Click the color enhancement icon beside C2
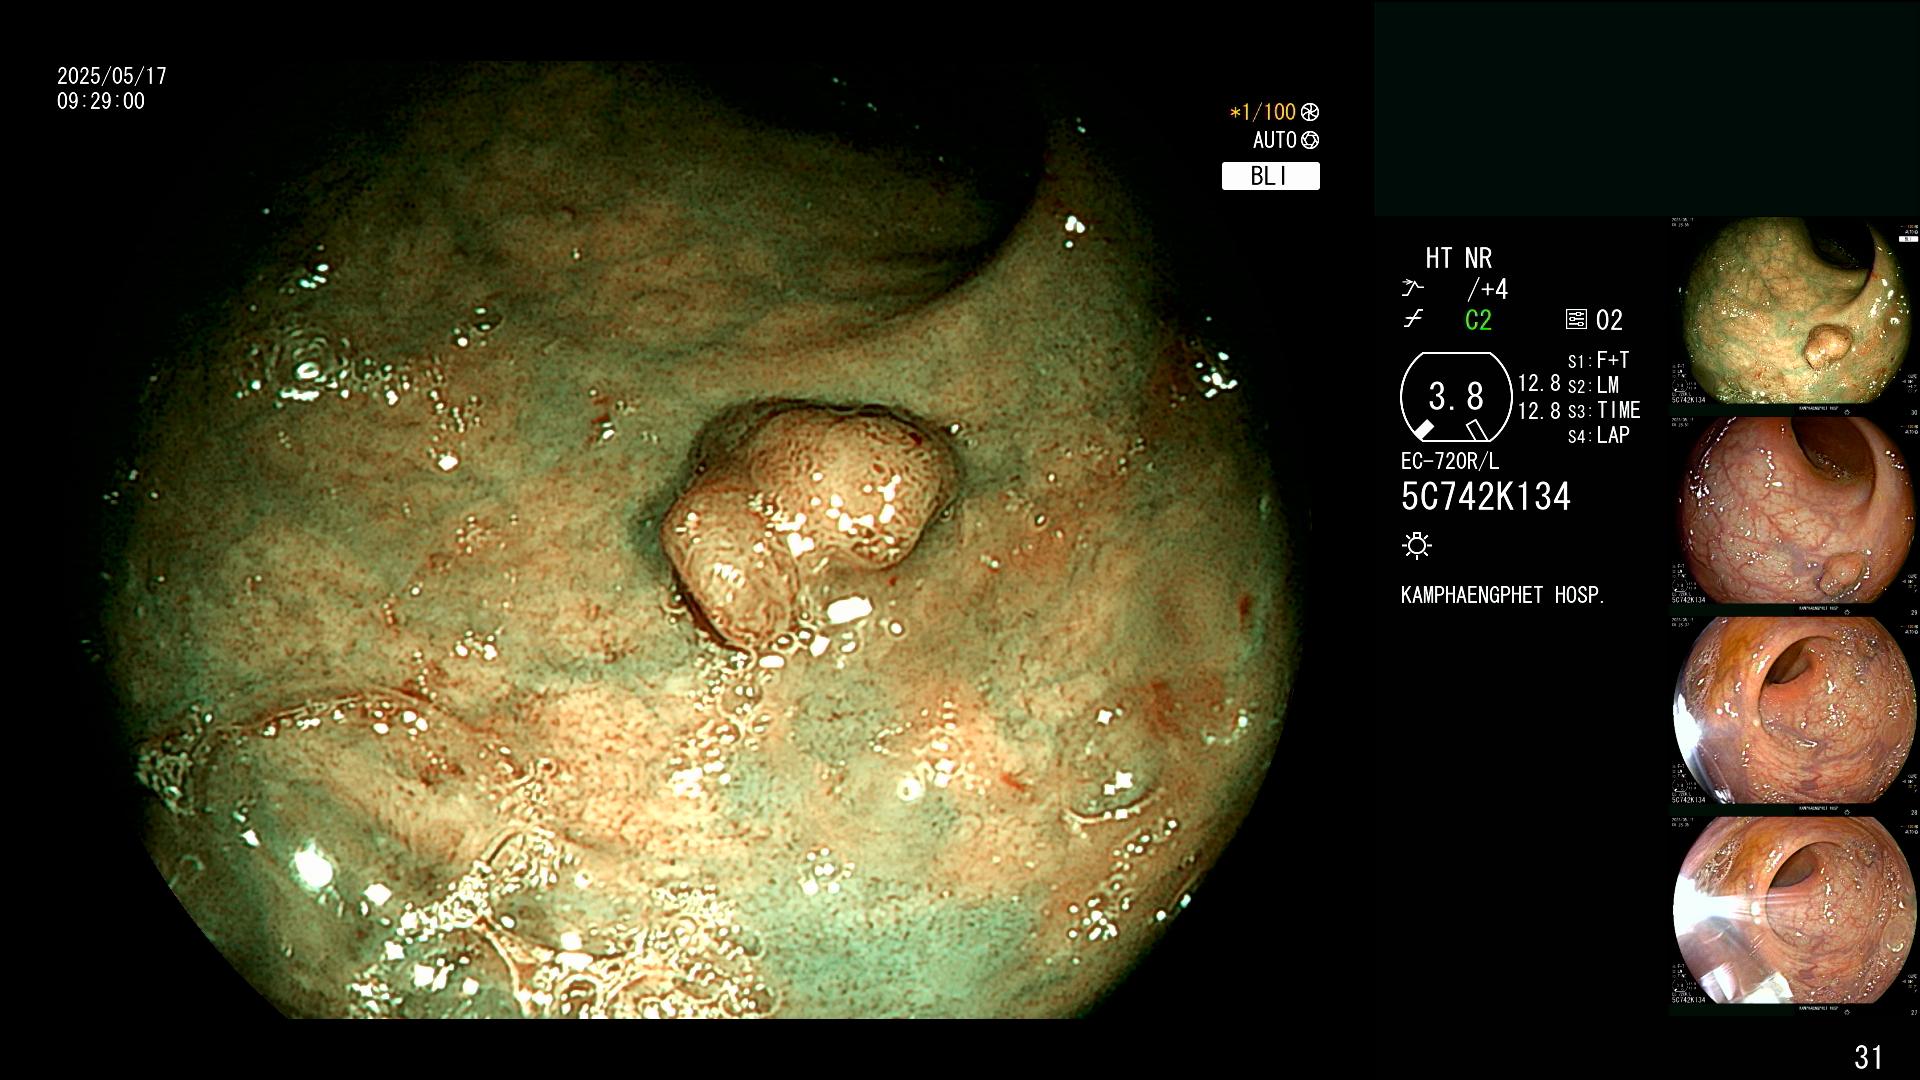This screenshot has width=1920, height=1080. click(x=1413, y=320)
